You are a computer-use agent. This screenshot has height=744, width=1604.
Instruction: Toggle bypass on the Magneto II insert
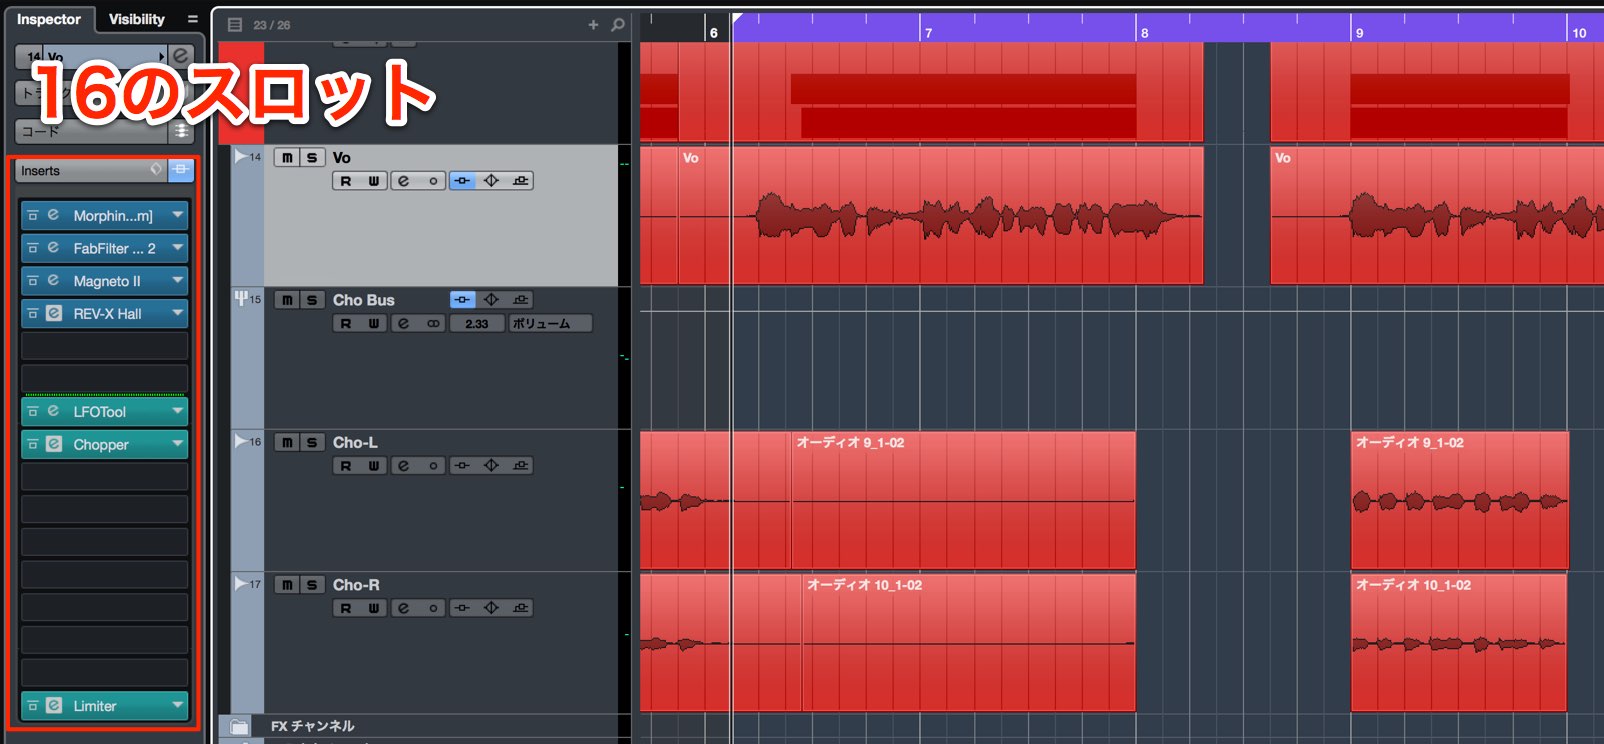tap(33, 281)
